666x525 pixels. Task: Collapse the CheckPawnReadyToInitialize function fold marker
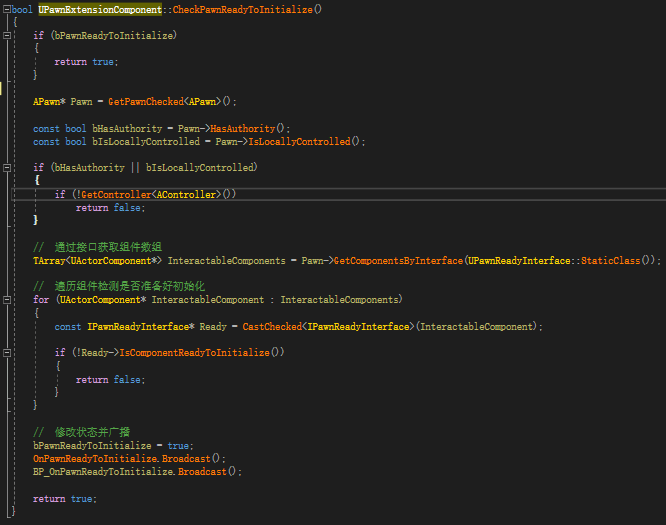[7, 9]
